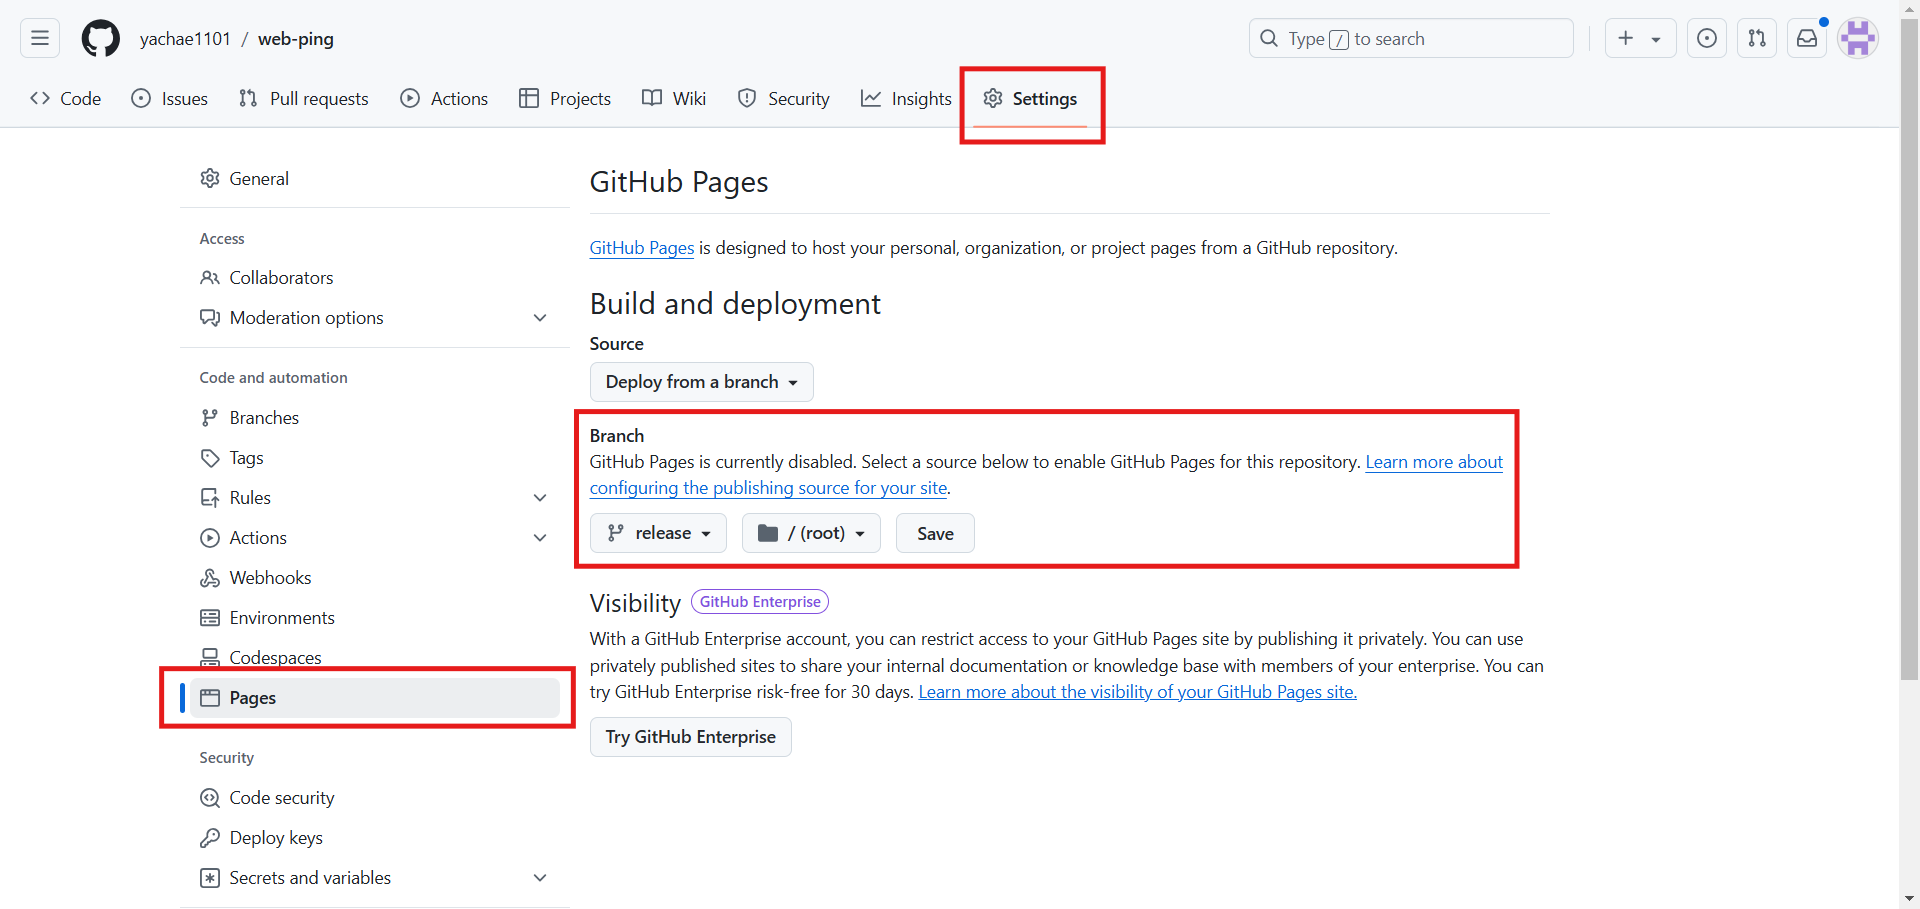Open Webhooks settings
This screenshot has height=909, width=1920.
coord(375,578)
